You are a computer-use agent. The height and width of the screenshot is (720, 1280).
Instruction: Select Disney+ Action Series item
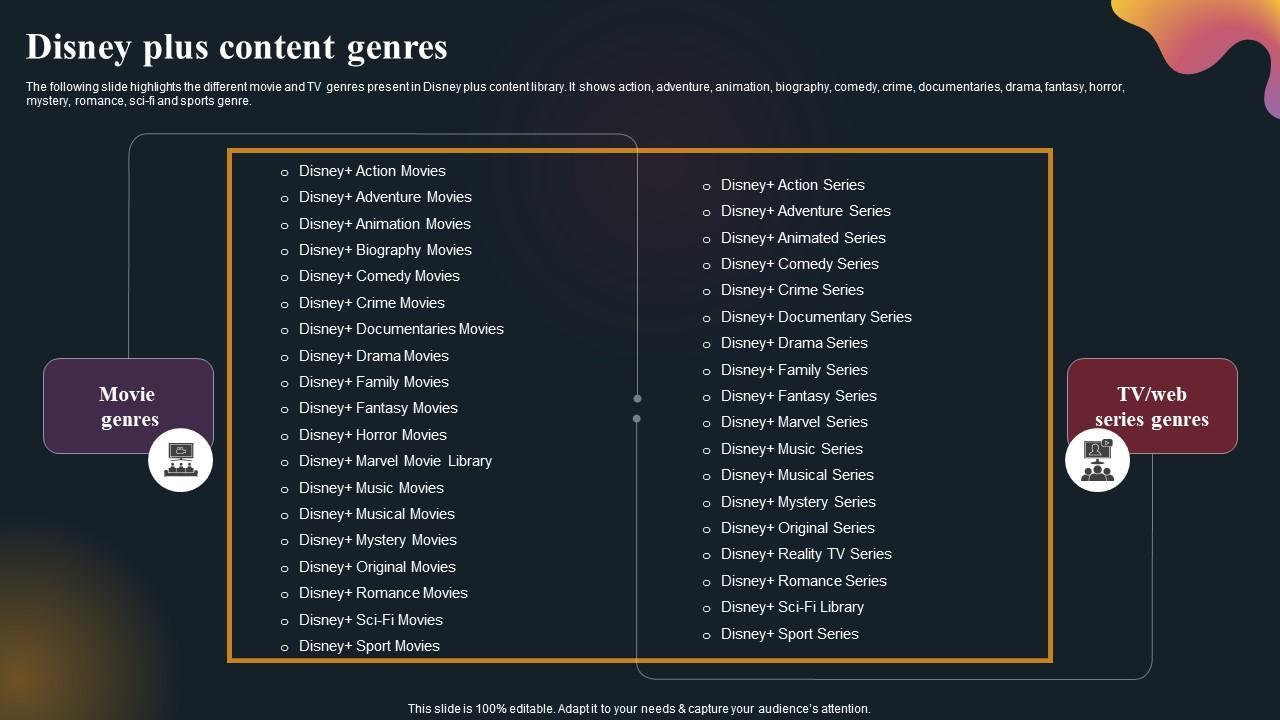[x=792, y=185]
